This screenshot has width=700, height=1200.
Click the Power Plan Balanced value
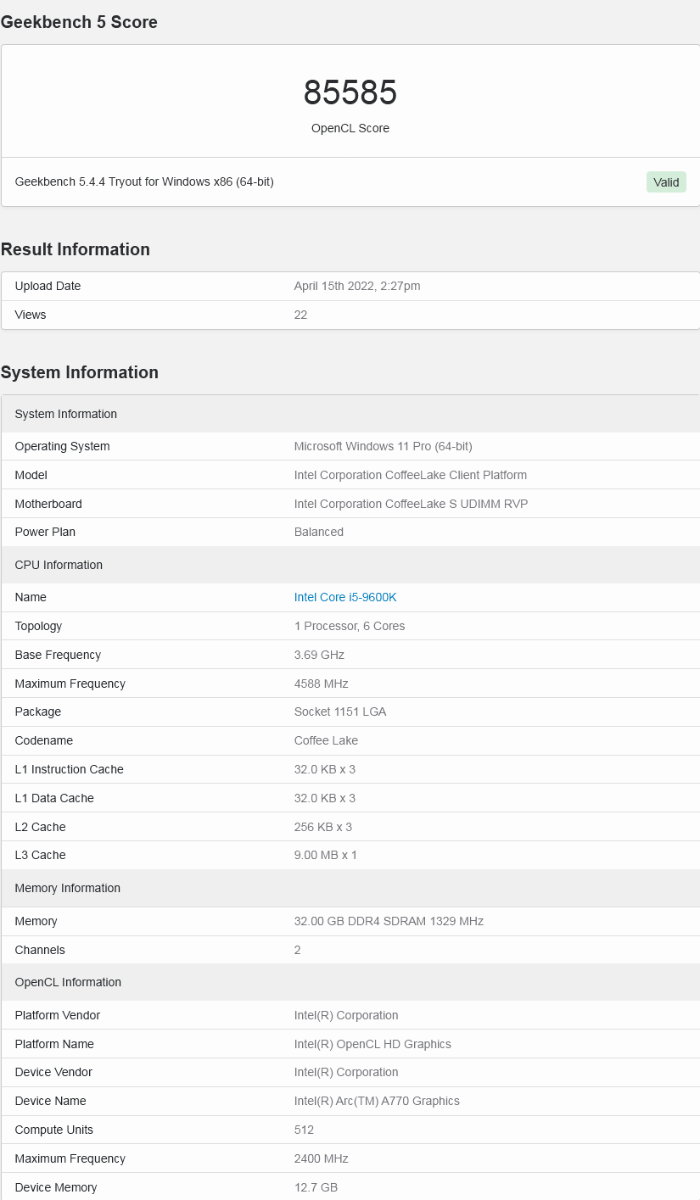click(x=319, y=532)
